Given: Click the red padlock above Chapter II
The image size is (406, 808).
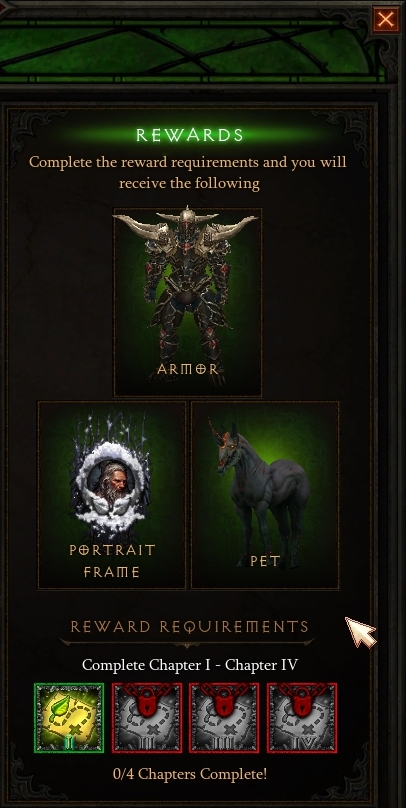Looking at the screenshot, I should tap(147, 700).
